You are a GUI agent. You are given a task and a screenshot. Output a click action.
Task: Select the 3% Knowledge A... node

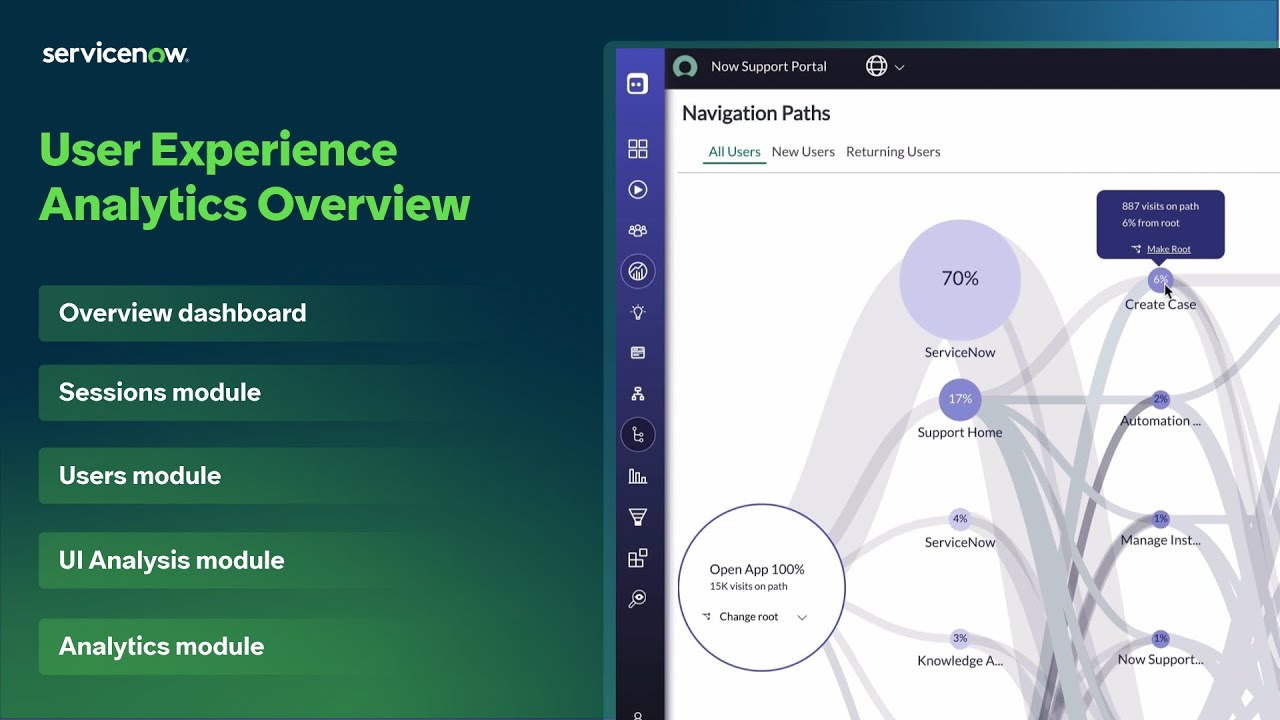click(x=960, y=638)
